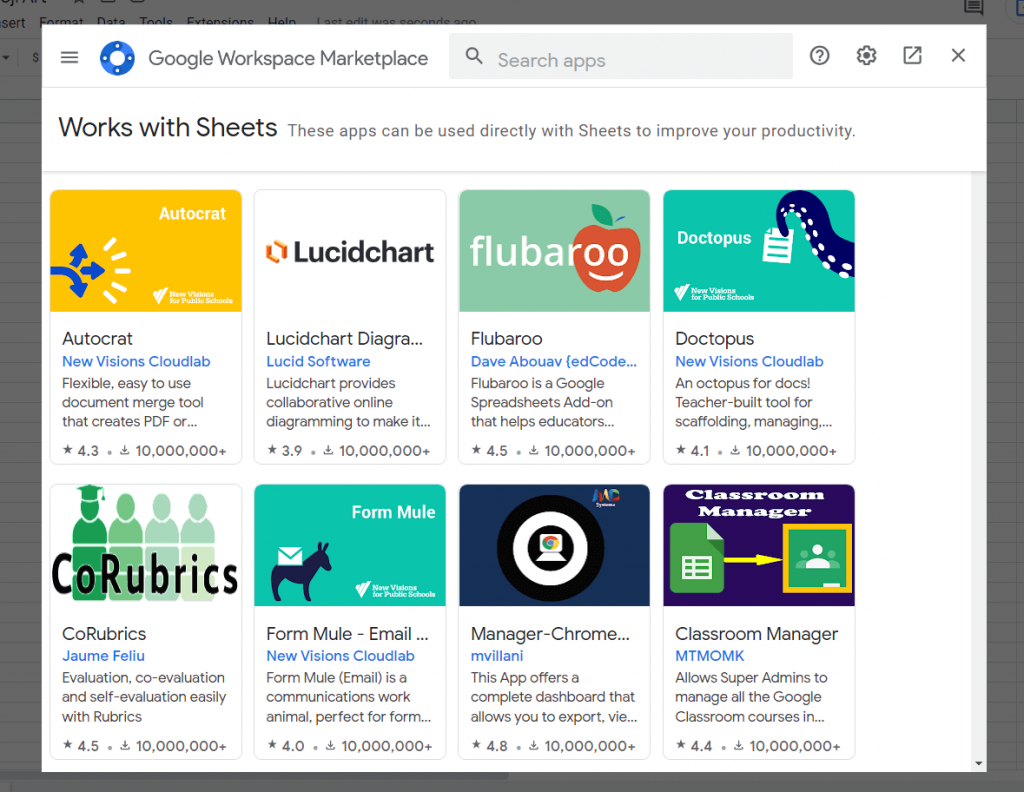Open the MTMOMK developer link

coord(710,656)
